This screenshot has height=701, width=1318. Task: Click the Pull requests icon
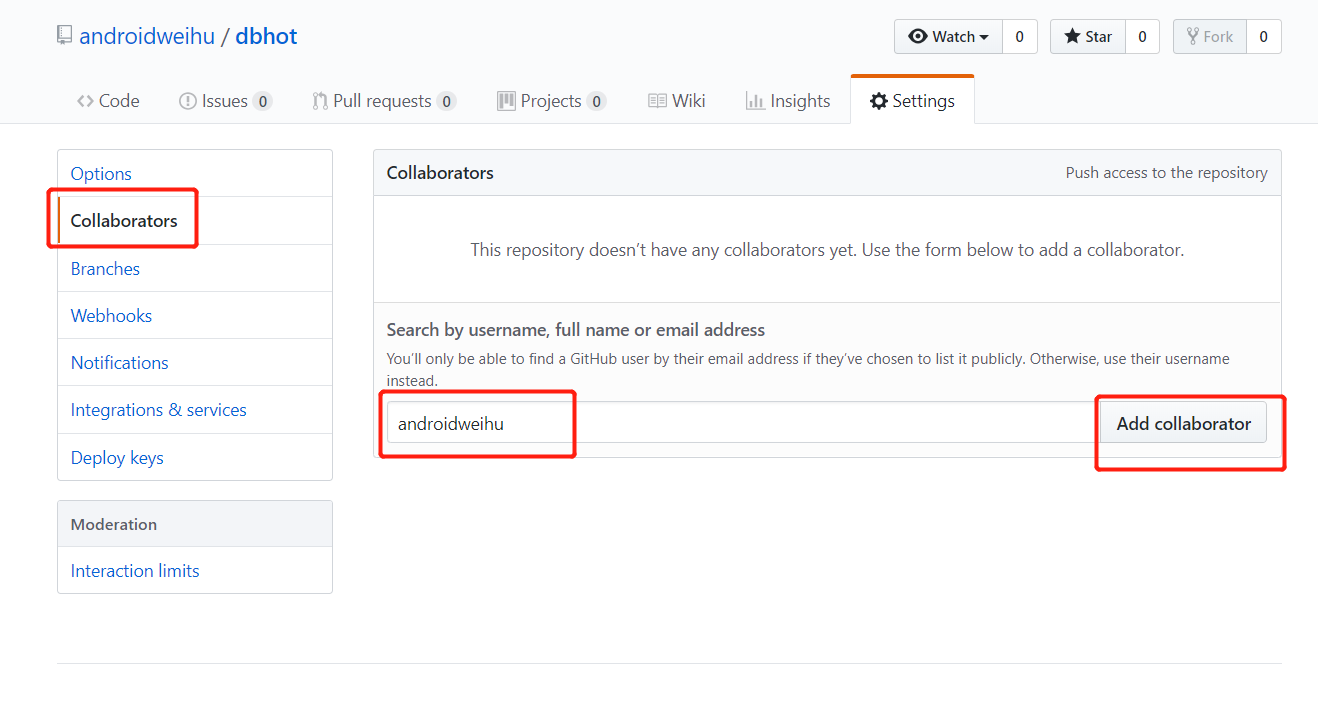[x=320, y=101]
